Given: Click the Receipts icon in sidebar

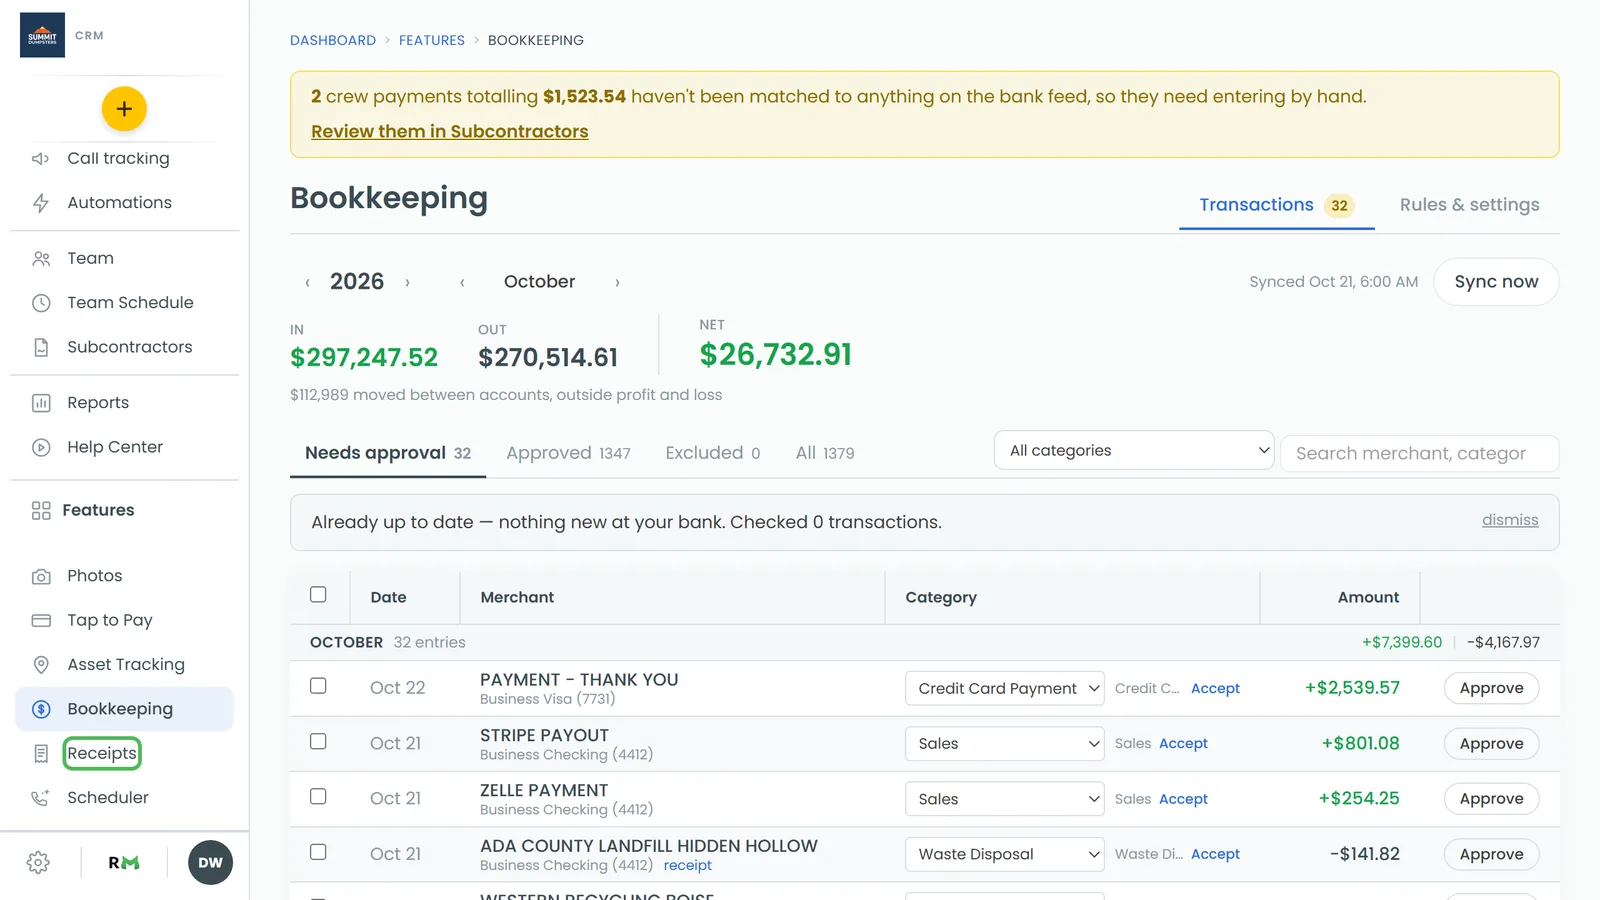Looking at the screenshot, I should point(41,753).
